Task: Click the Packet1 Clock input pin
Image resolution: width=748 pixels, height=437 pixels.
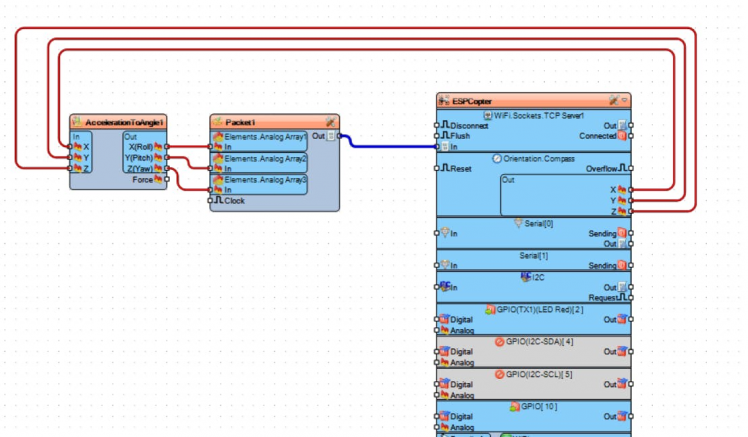Action: pos(211,200)
